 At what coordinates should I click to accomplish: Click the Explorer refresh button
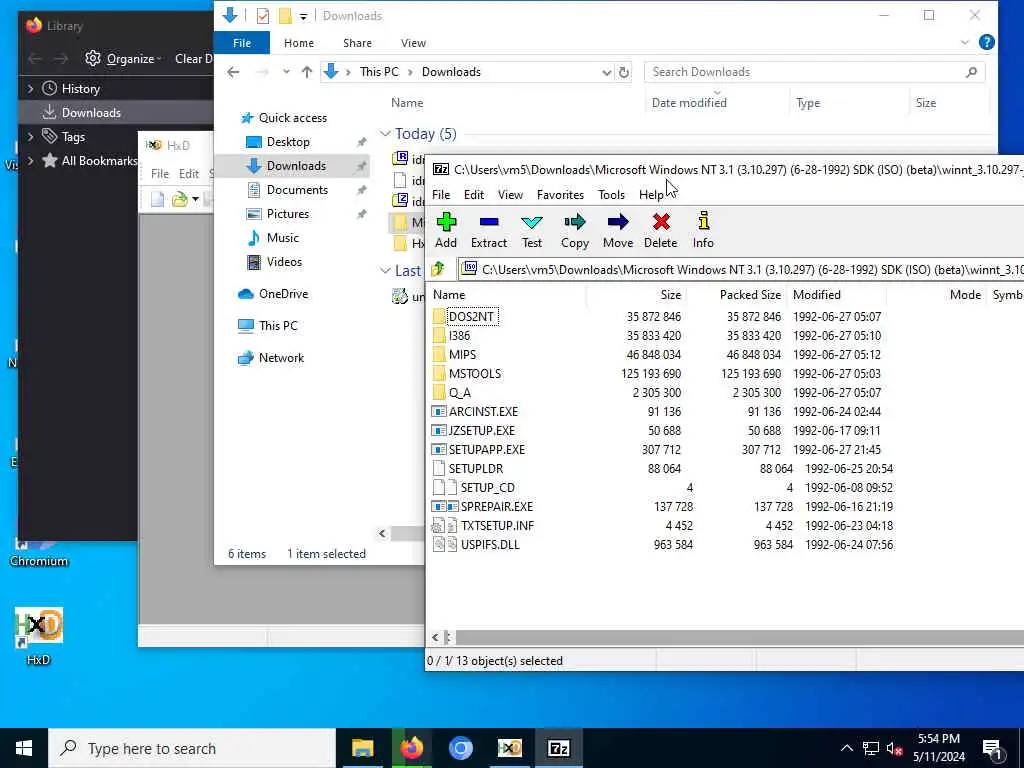tap(624, 72)
